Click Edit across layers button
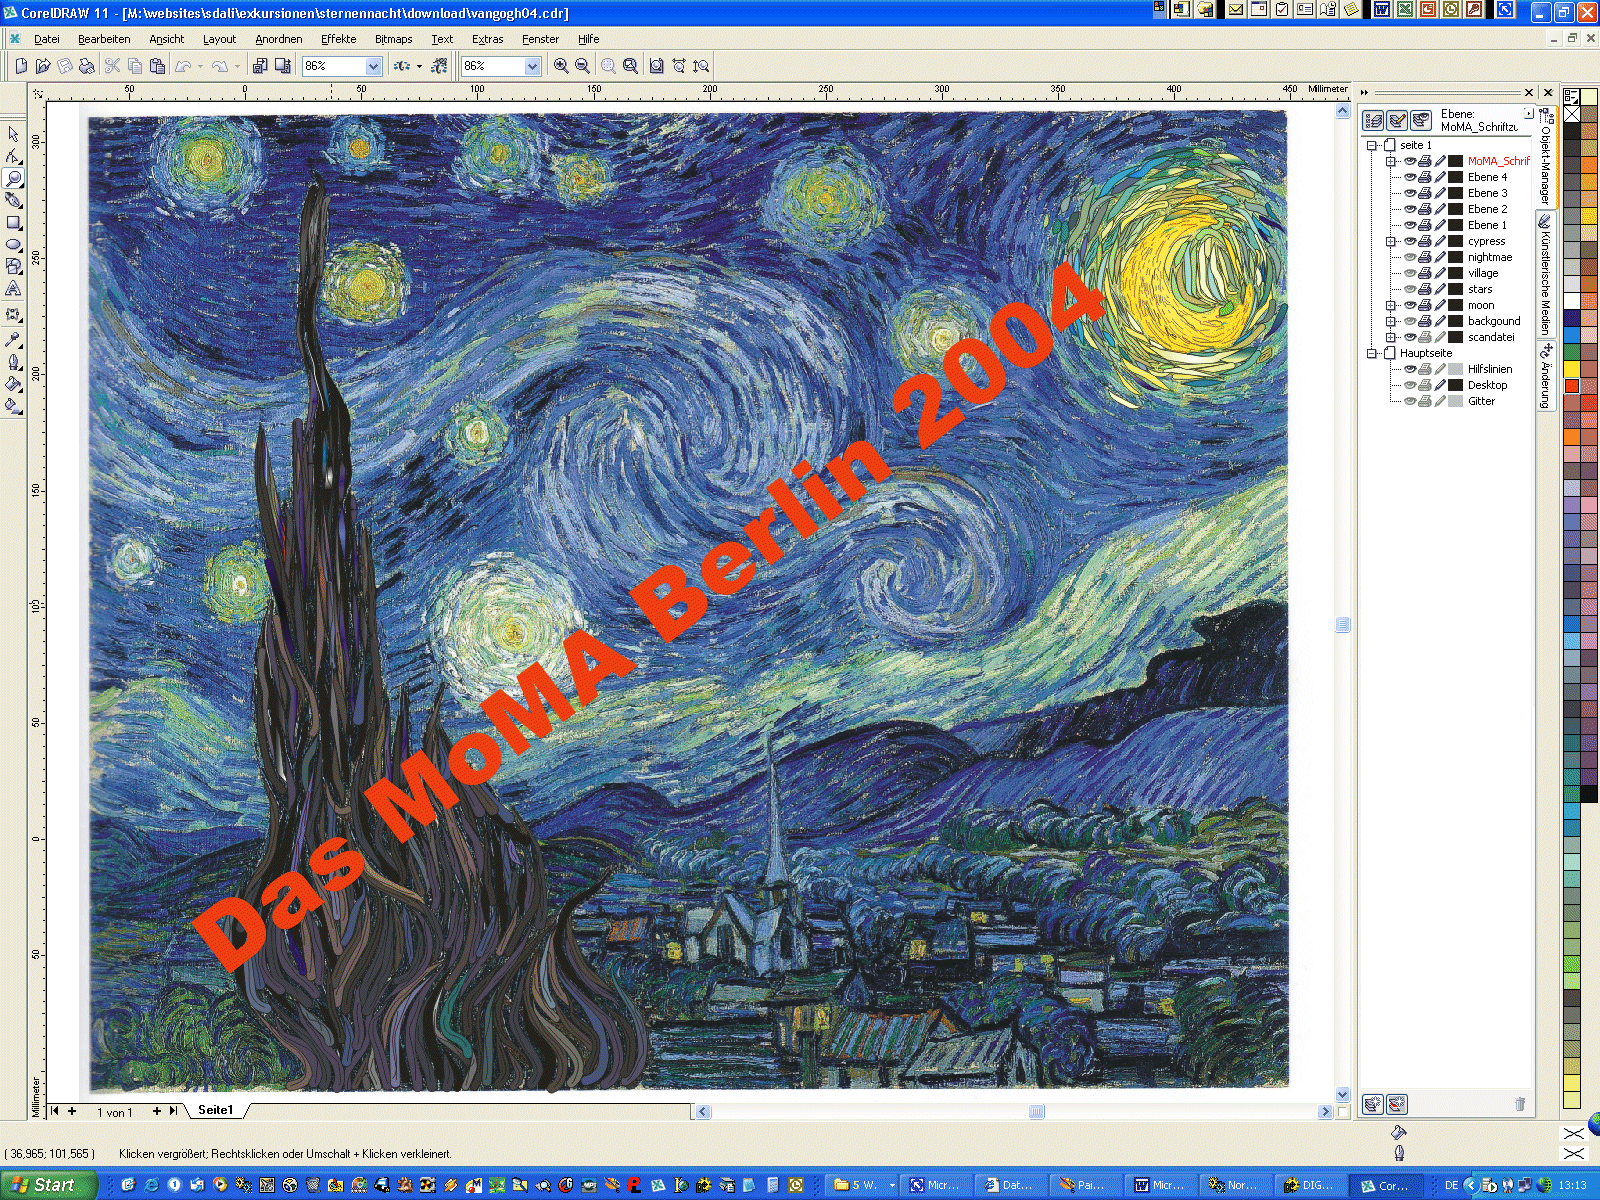This screenshot has width=1600, height=1200. click(1397, 121)
